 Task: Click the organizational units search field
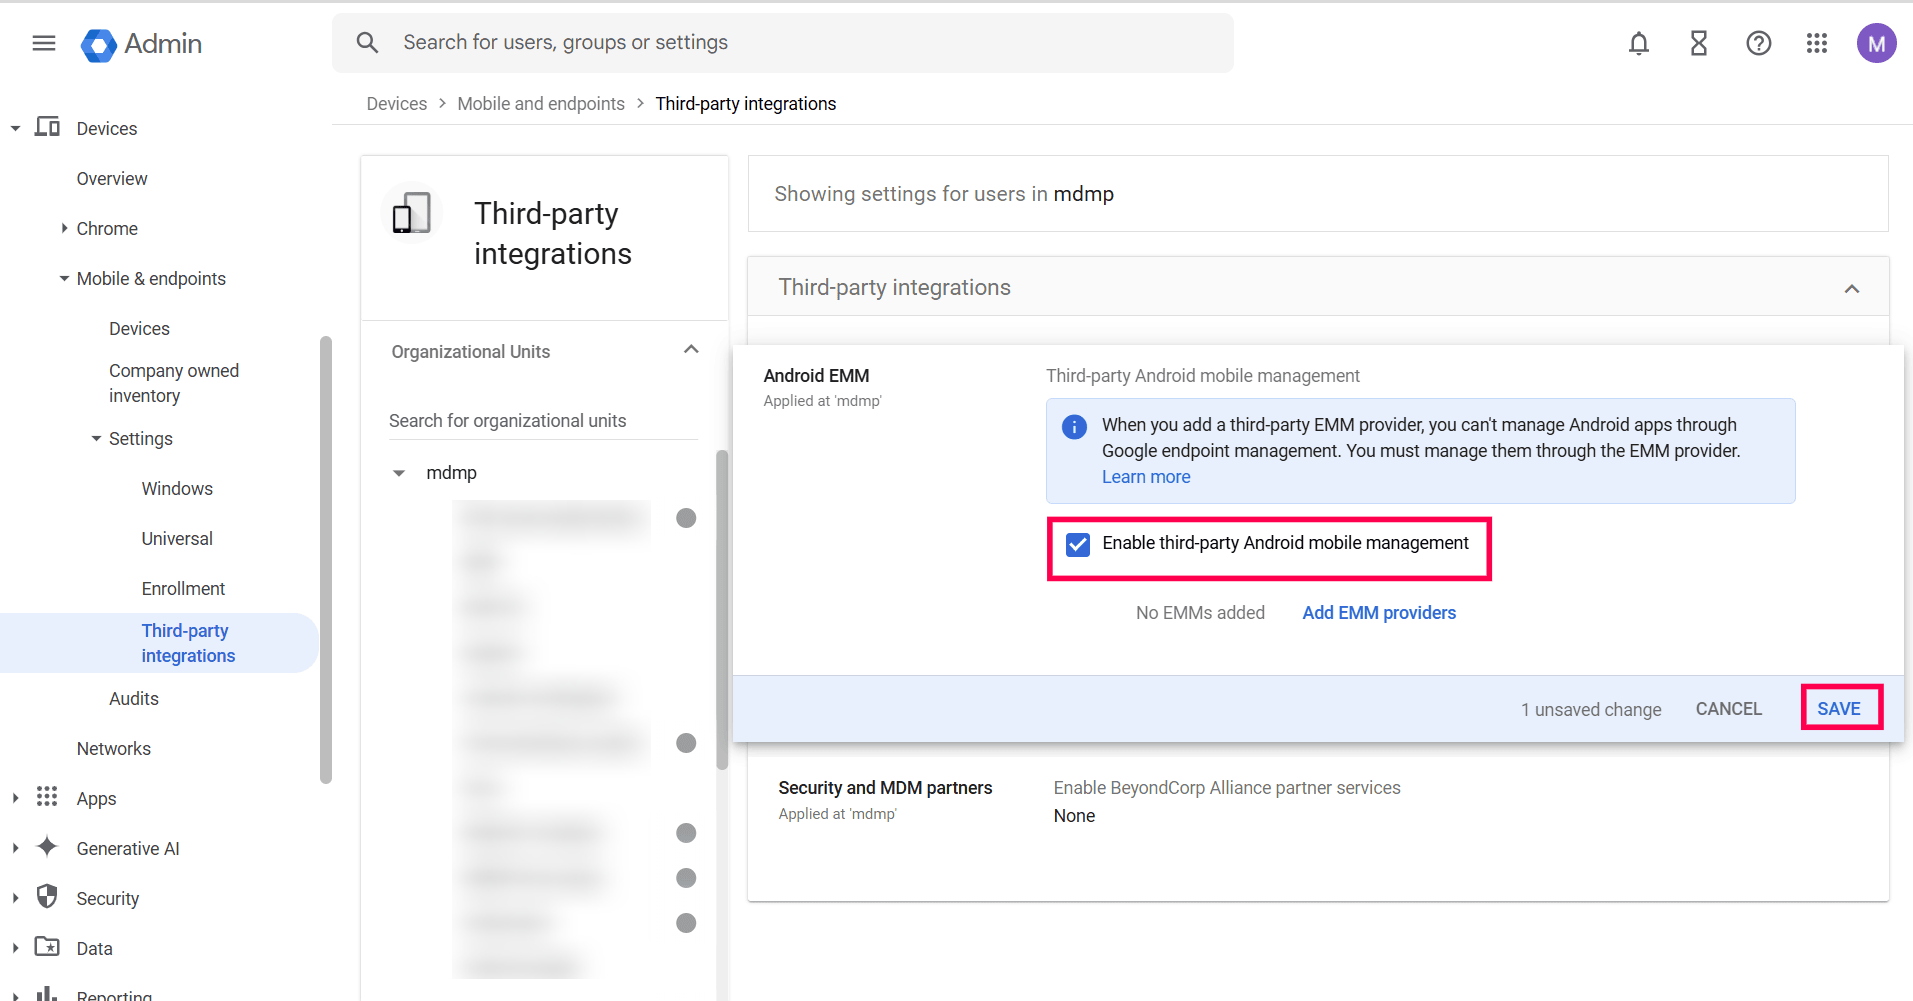point(542,421)
